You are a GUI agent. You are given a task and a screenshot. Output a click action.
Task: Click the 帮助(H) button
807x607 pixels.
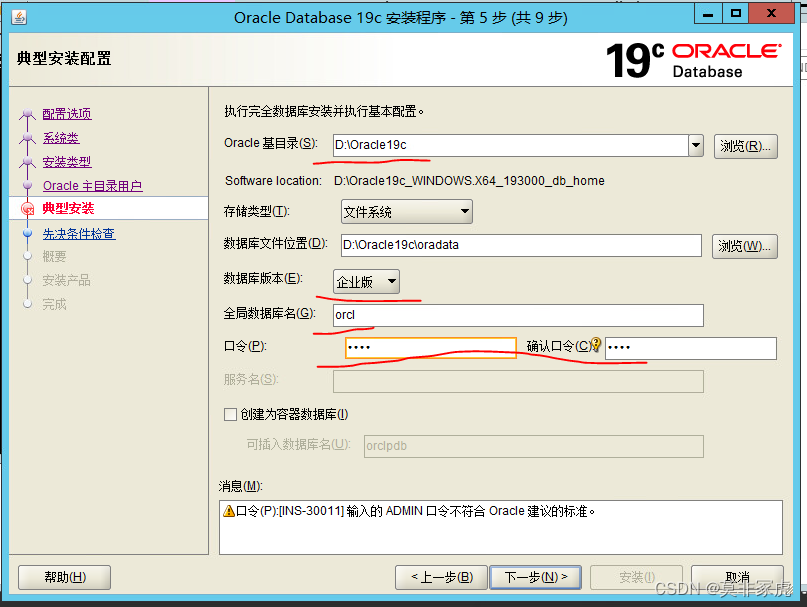coord(64,577)
